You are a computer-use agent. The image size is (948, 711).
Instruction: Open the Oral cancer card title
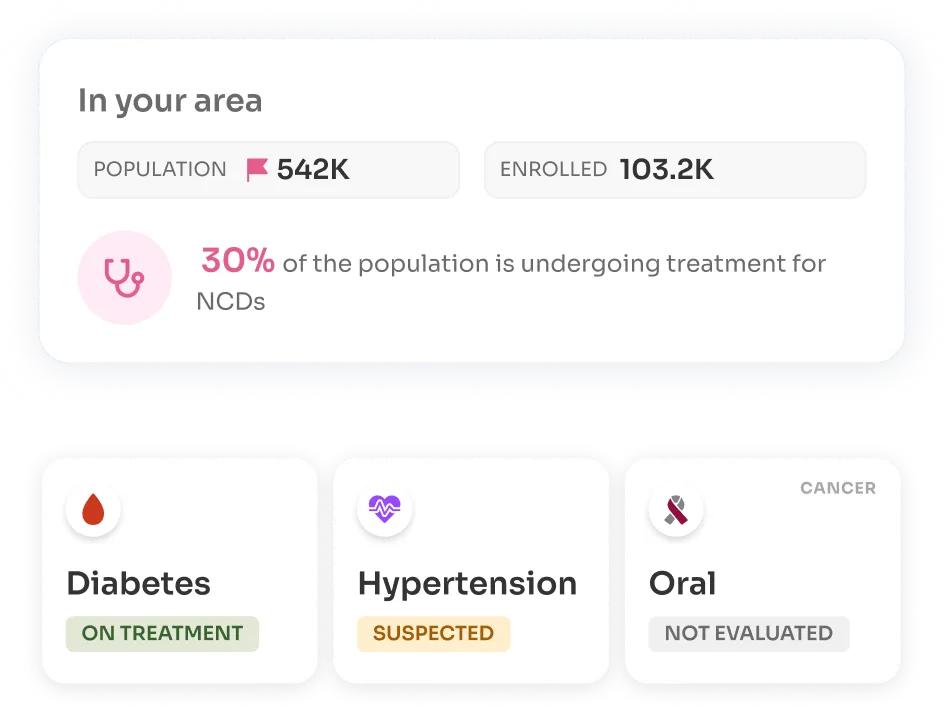pos(683,583)
